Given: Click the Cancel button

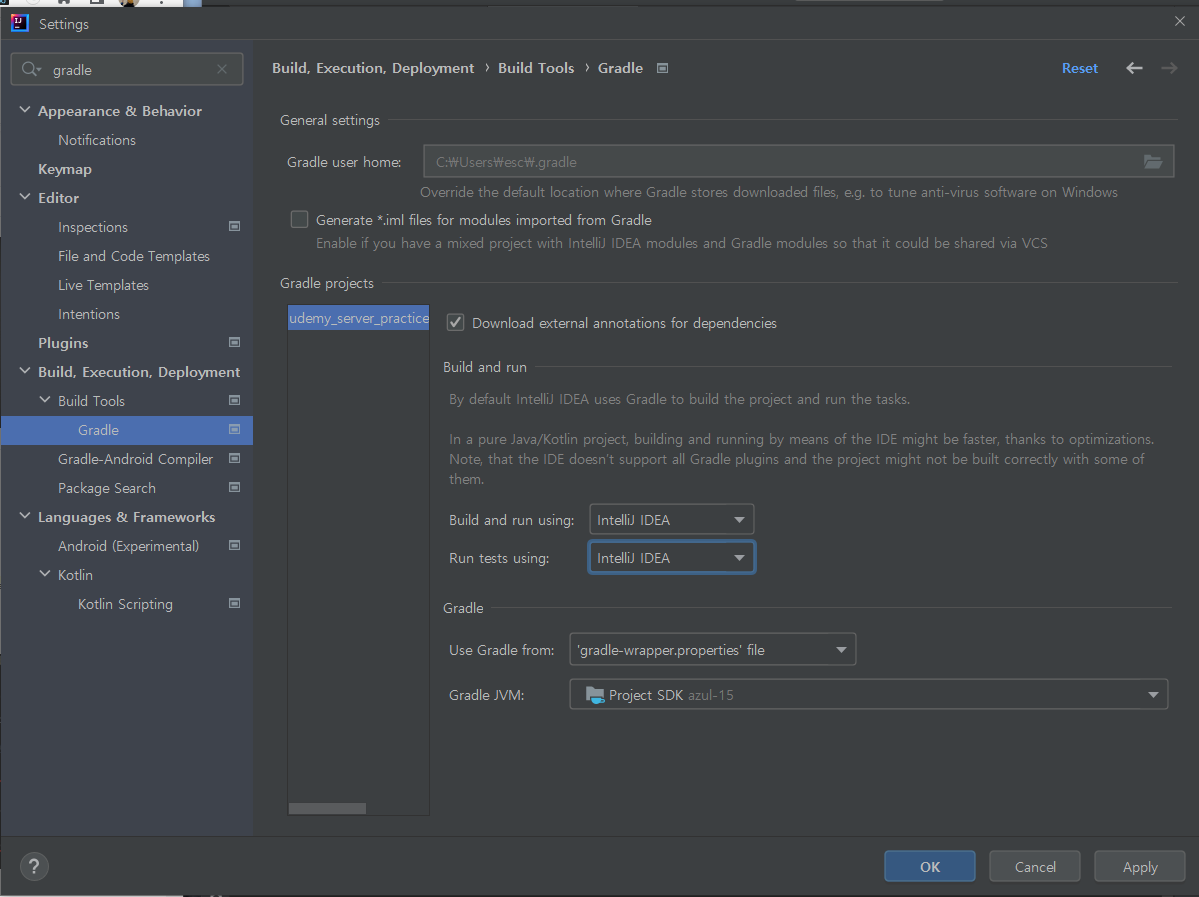Looking at the screenshot, I should [x=1035, y=866].
